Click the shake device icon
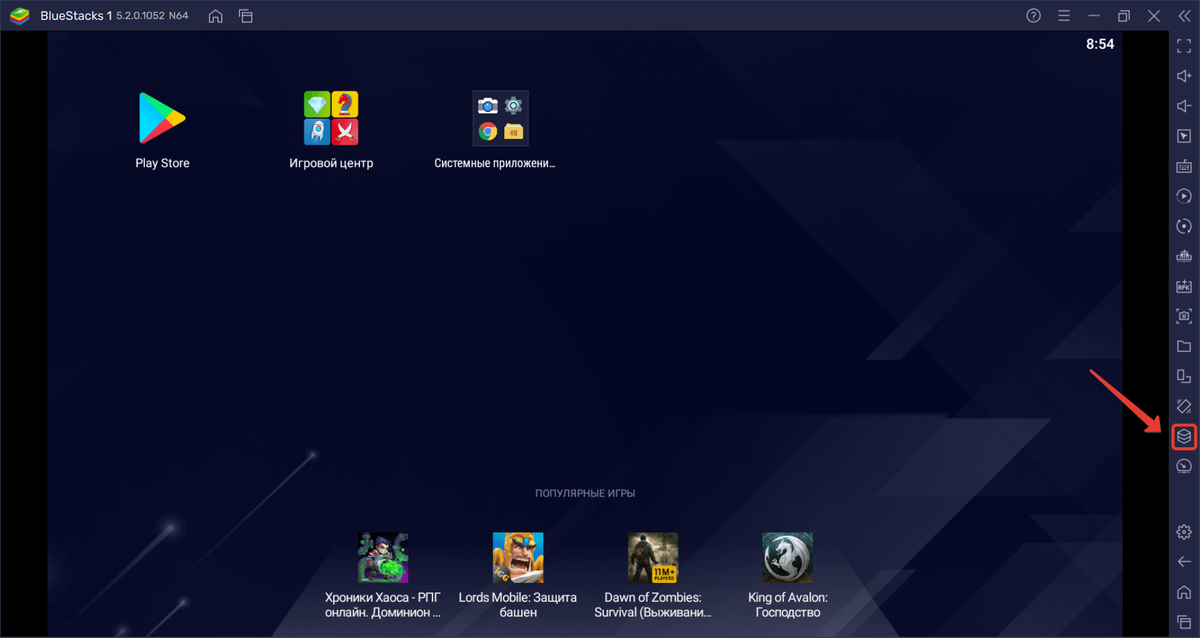 (x=1184, y=406)
